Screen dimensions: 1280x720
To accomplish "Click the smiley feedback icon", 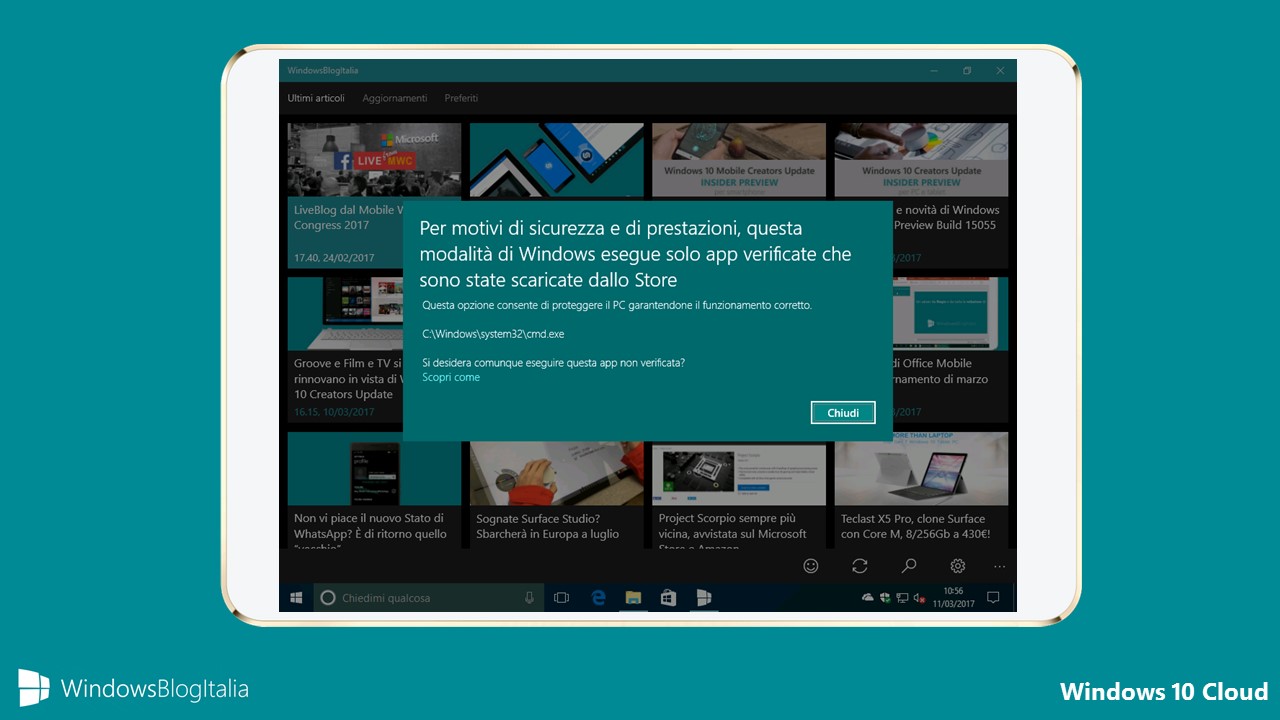I will tap(811, 566).
